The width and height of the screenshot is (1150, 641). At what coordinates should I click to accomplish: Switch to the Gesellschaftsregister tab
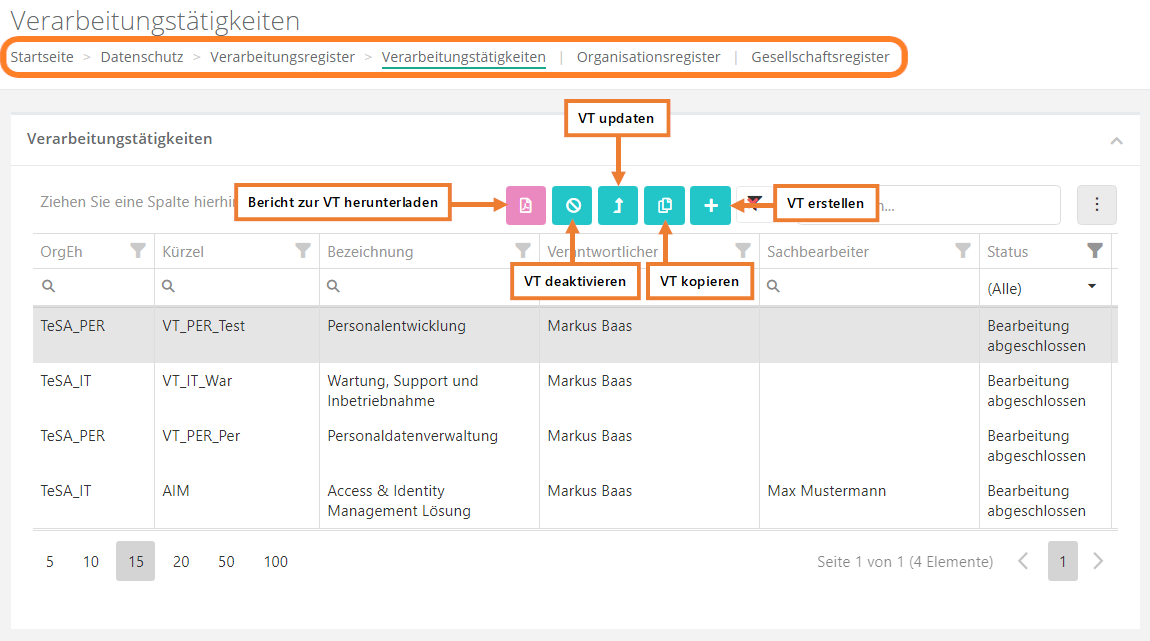[820, 57]
